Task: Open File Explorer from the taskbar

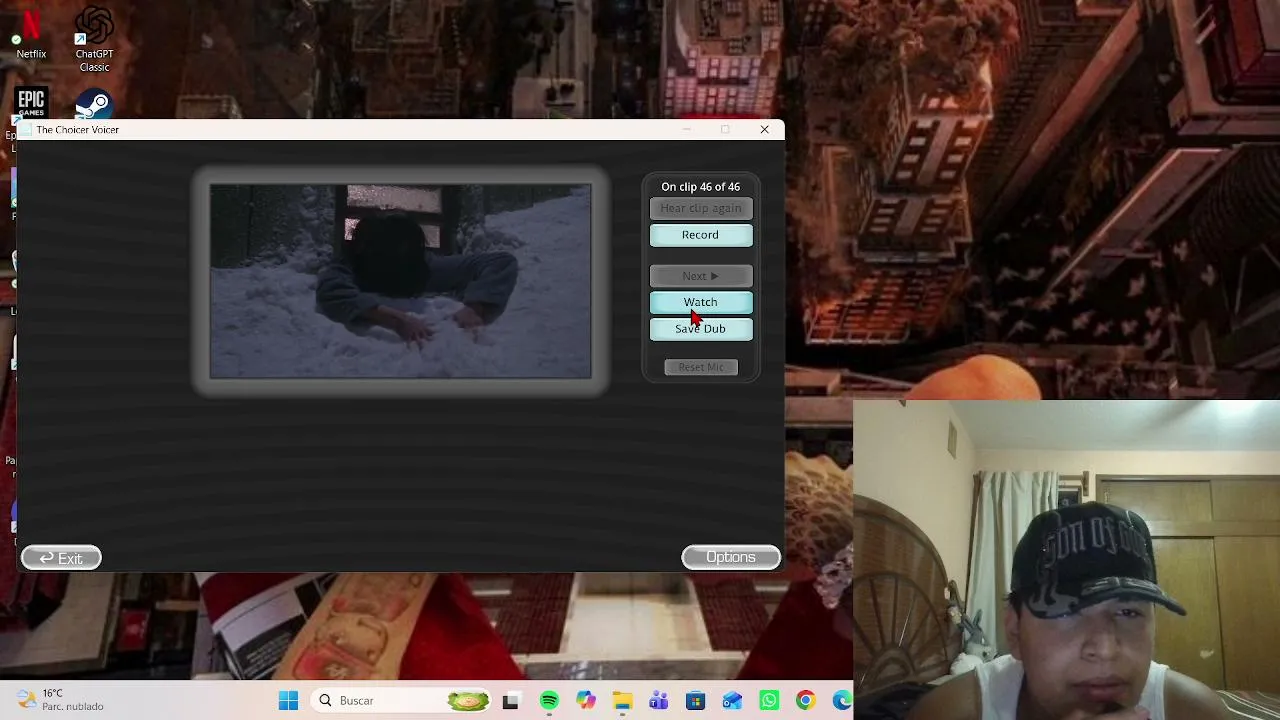Action: 622,701
